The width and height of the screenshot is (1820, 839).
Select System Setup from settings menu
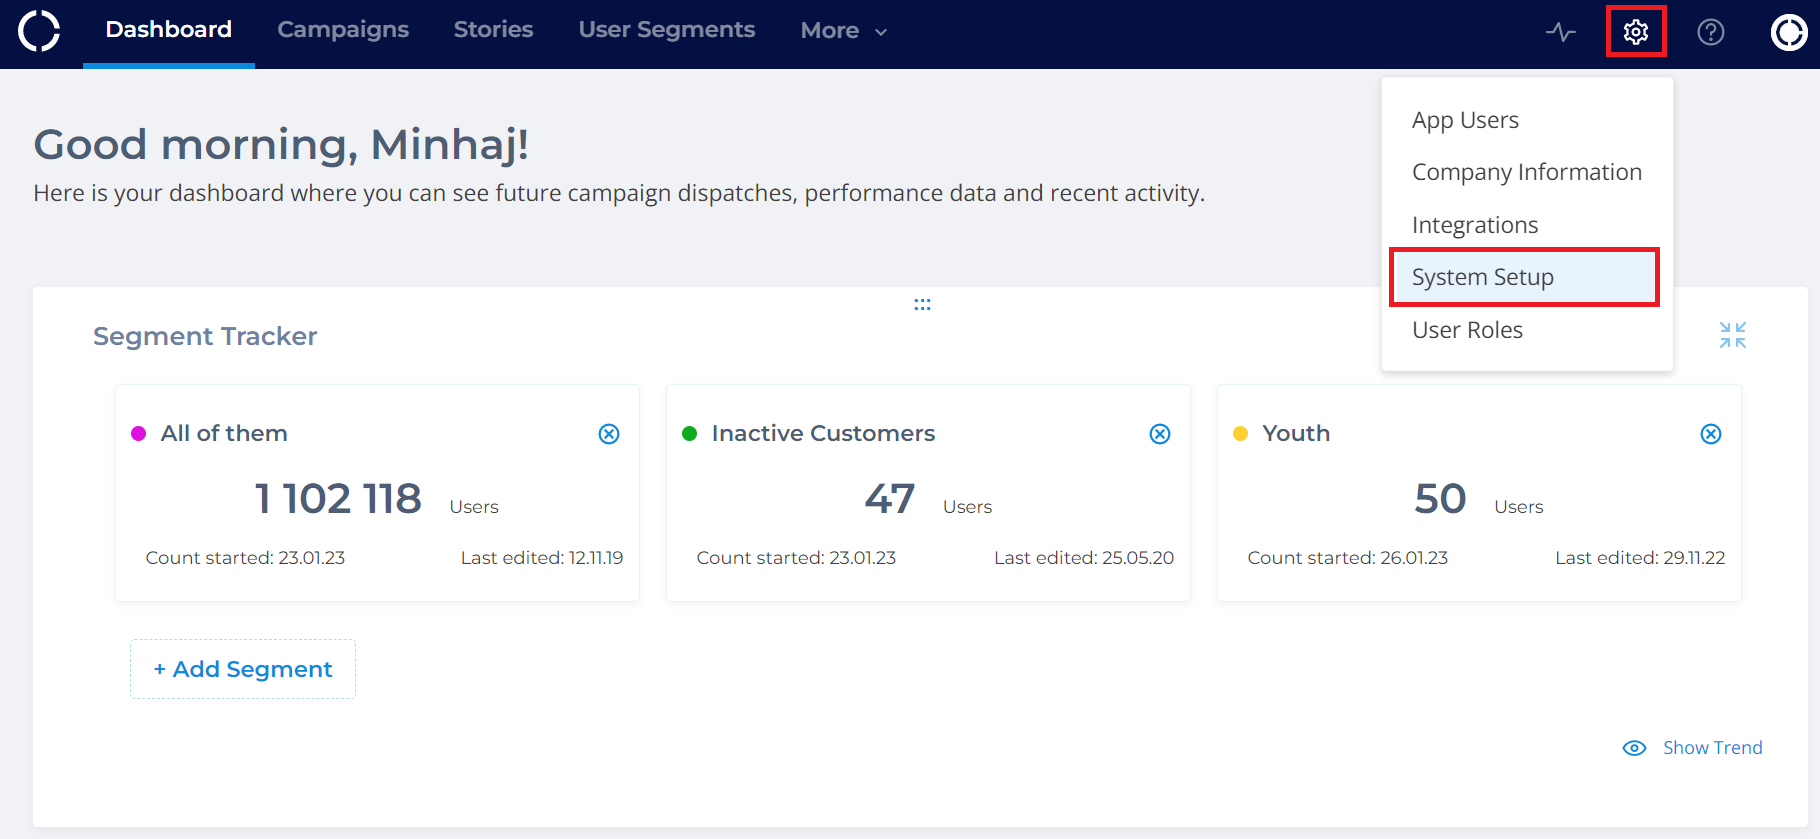(1482, 277)
